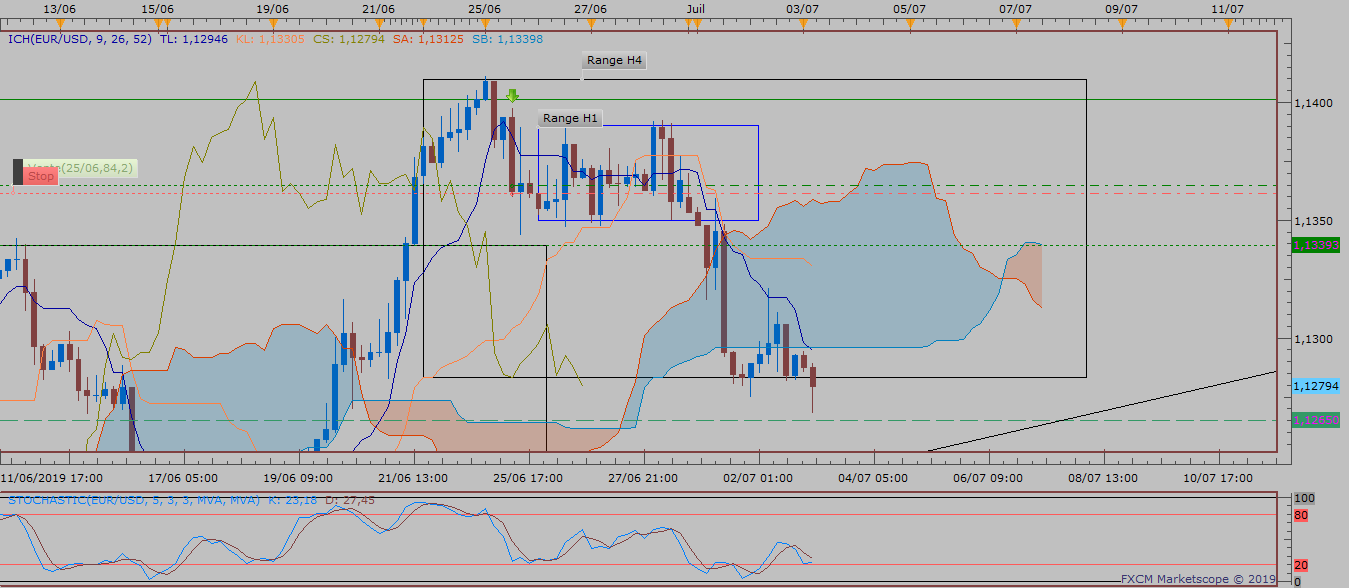1349x588 pixels.
Task: Click the 19/06 09:00 time label
Action: (298, 478)
